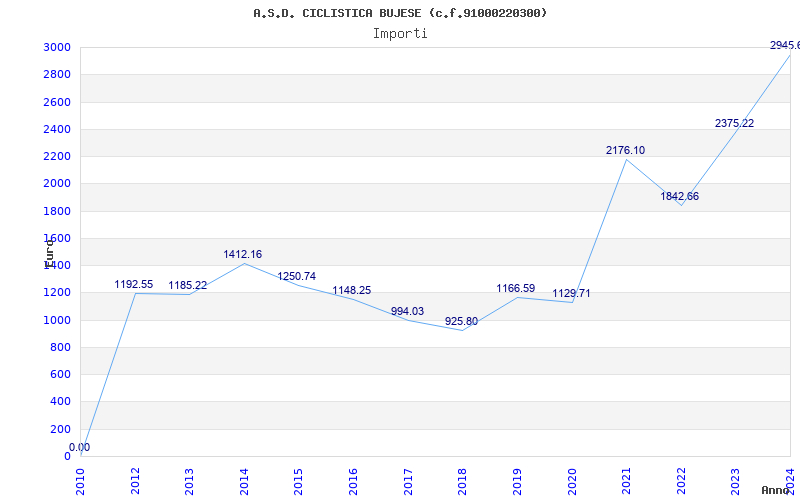
Task: Click the y-axis value 1000
Action: [57, 320]
